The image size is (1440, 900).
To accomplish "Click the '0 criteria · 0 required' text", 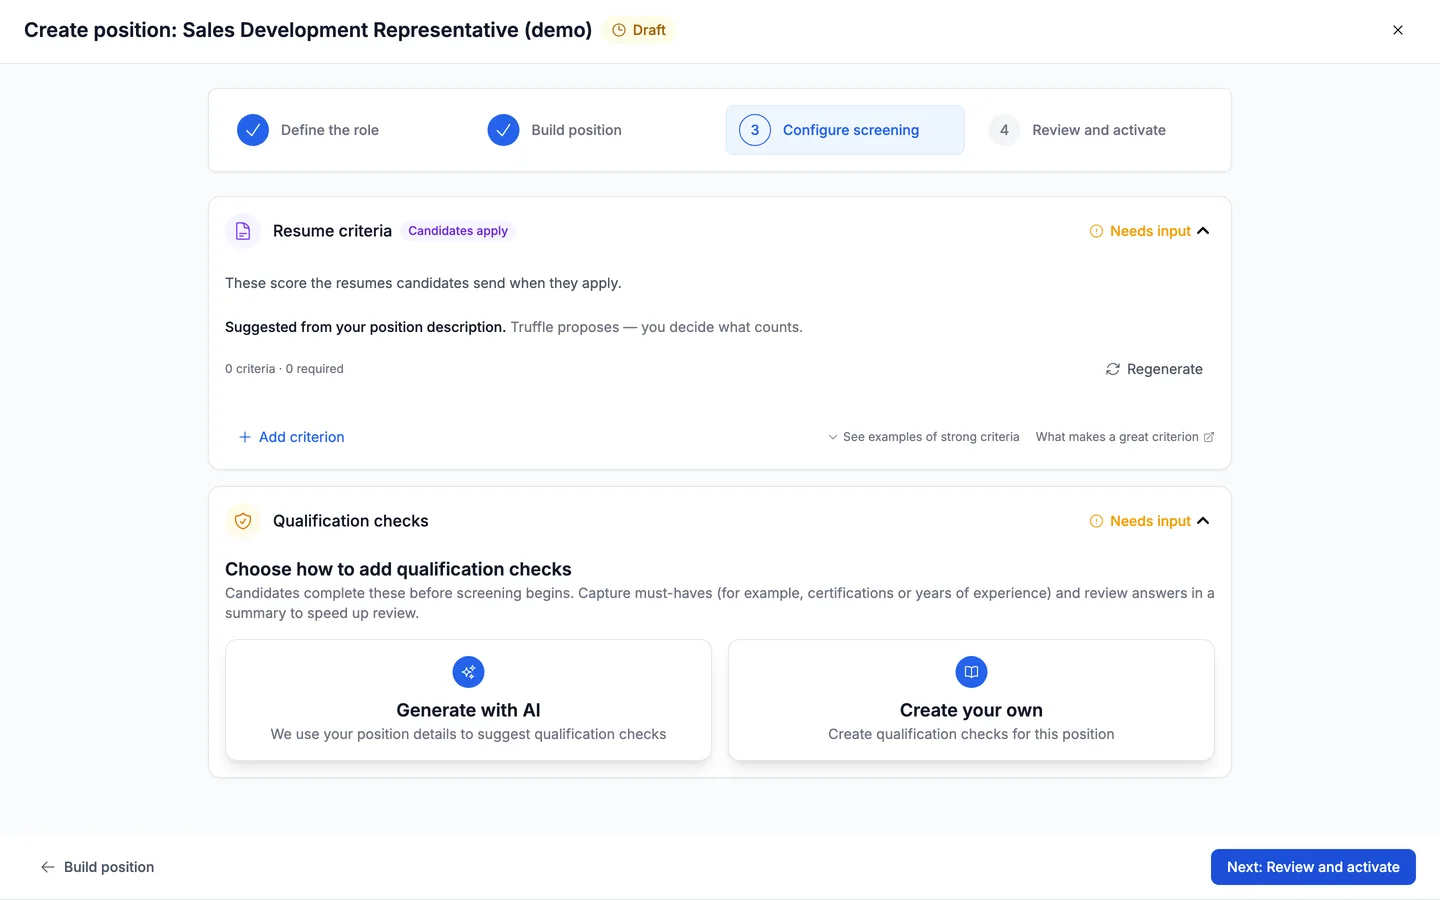I will (284, 369).
